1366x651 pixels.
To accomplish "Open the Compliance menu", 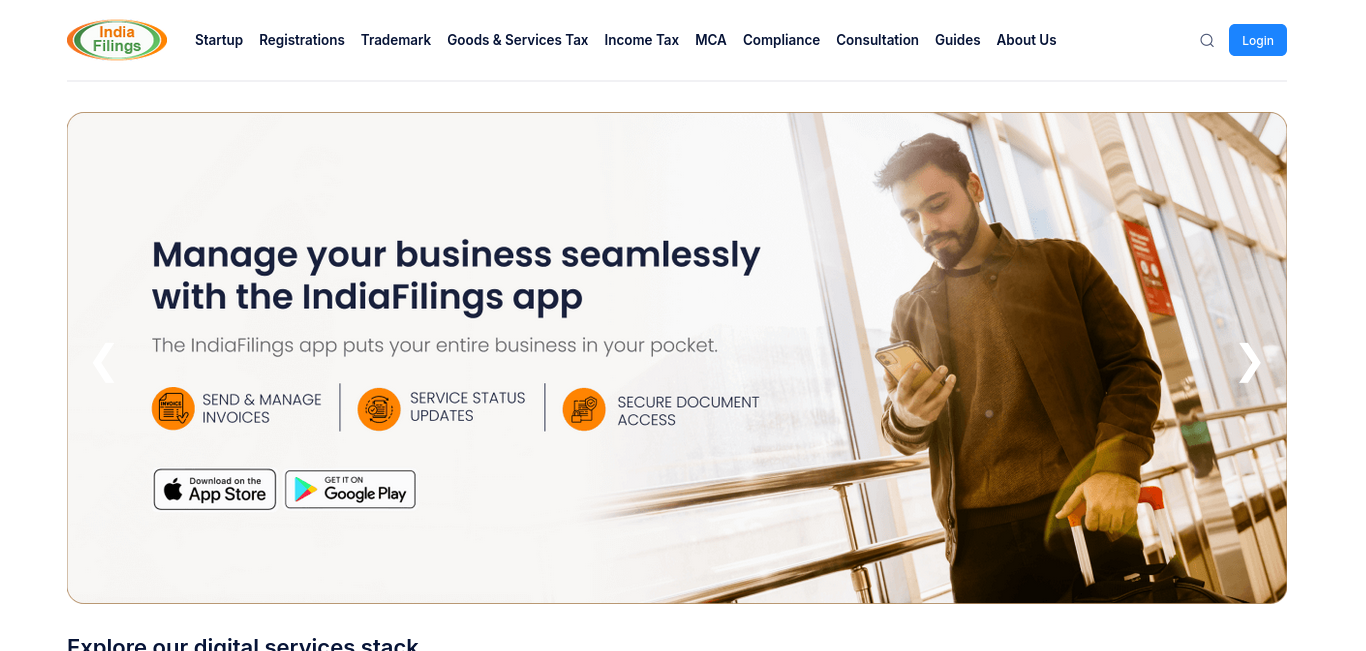I will 781,40.
